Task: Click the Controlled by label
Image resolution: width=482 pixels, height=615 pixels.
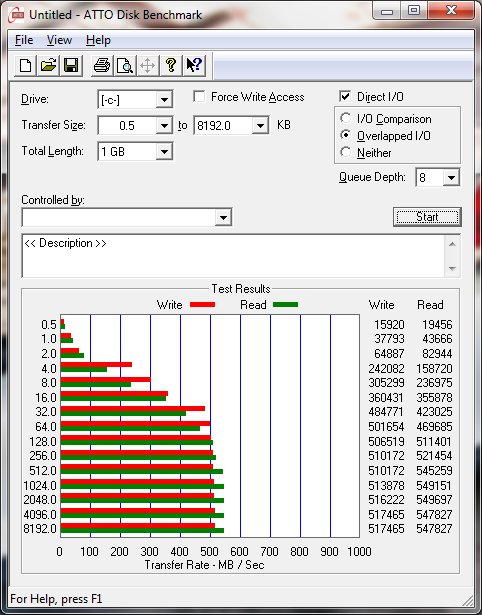Action: coord(53,200)
